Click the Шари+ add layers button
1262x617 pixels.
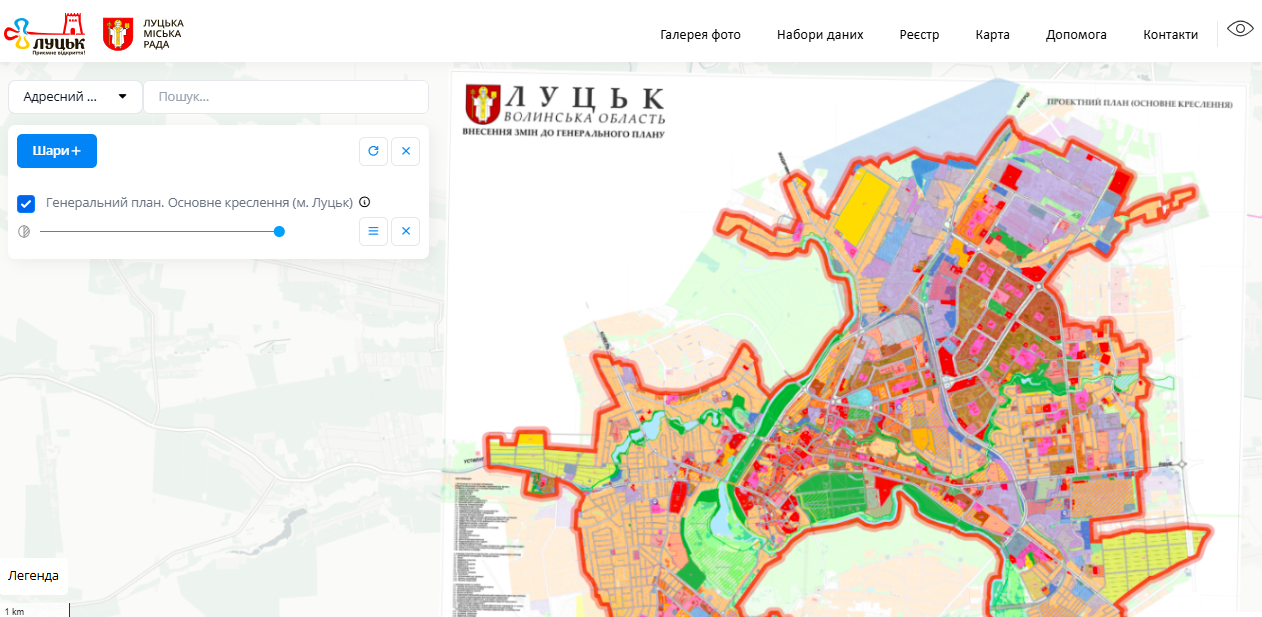click(57, 151)
